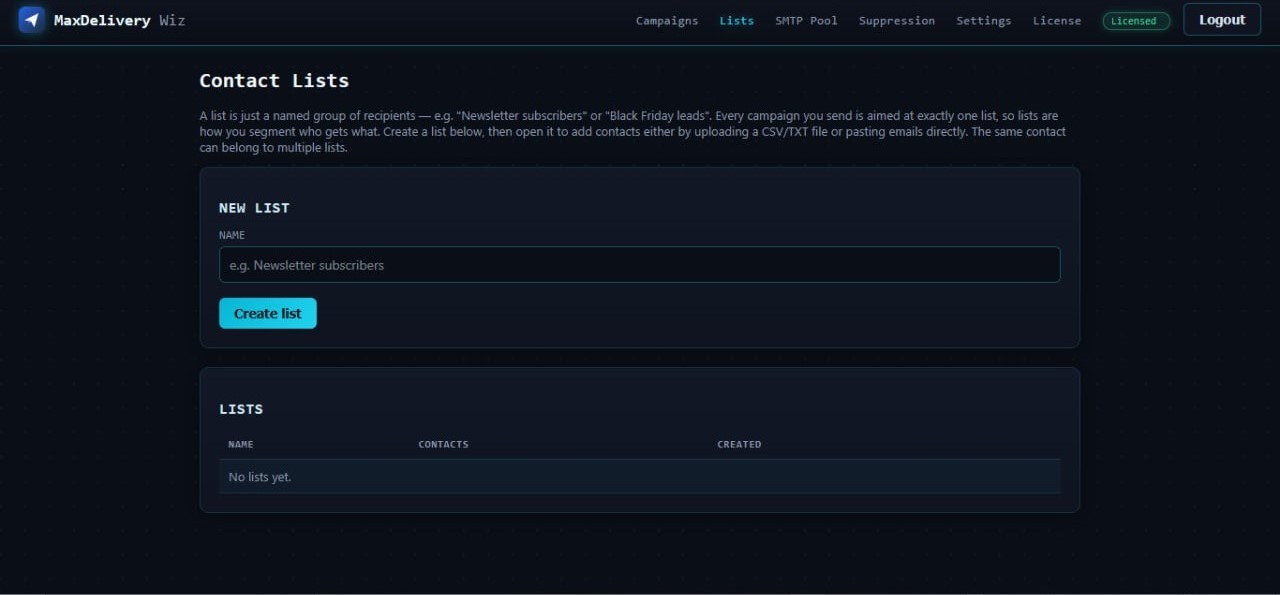Click the LISTS section heading
Viewport: 1280px width, 595px height.
[241, 409]
